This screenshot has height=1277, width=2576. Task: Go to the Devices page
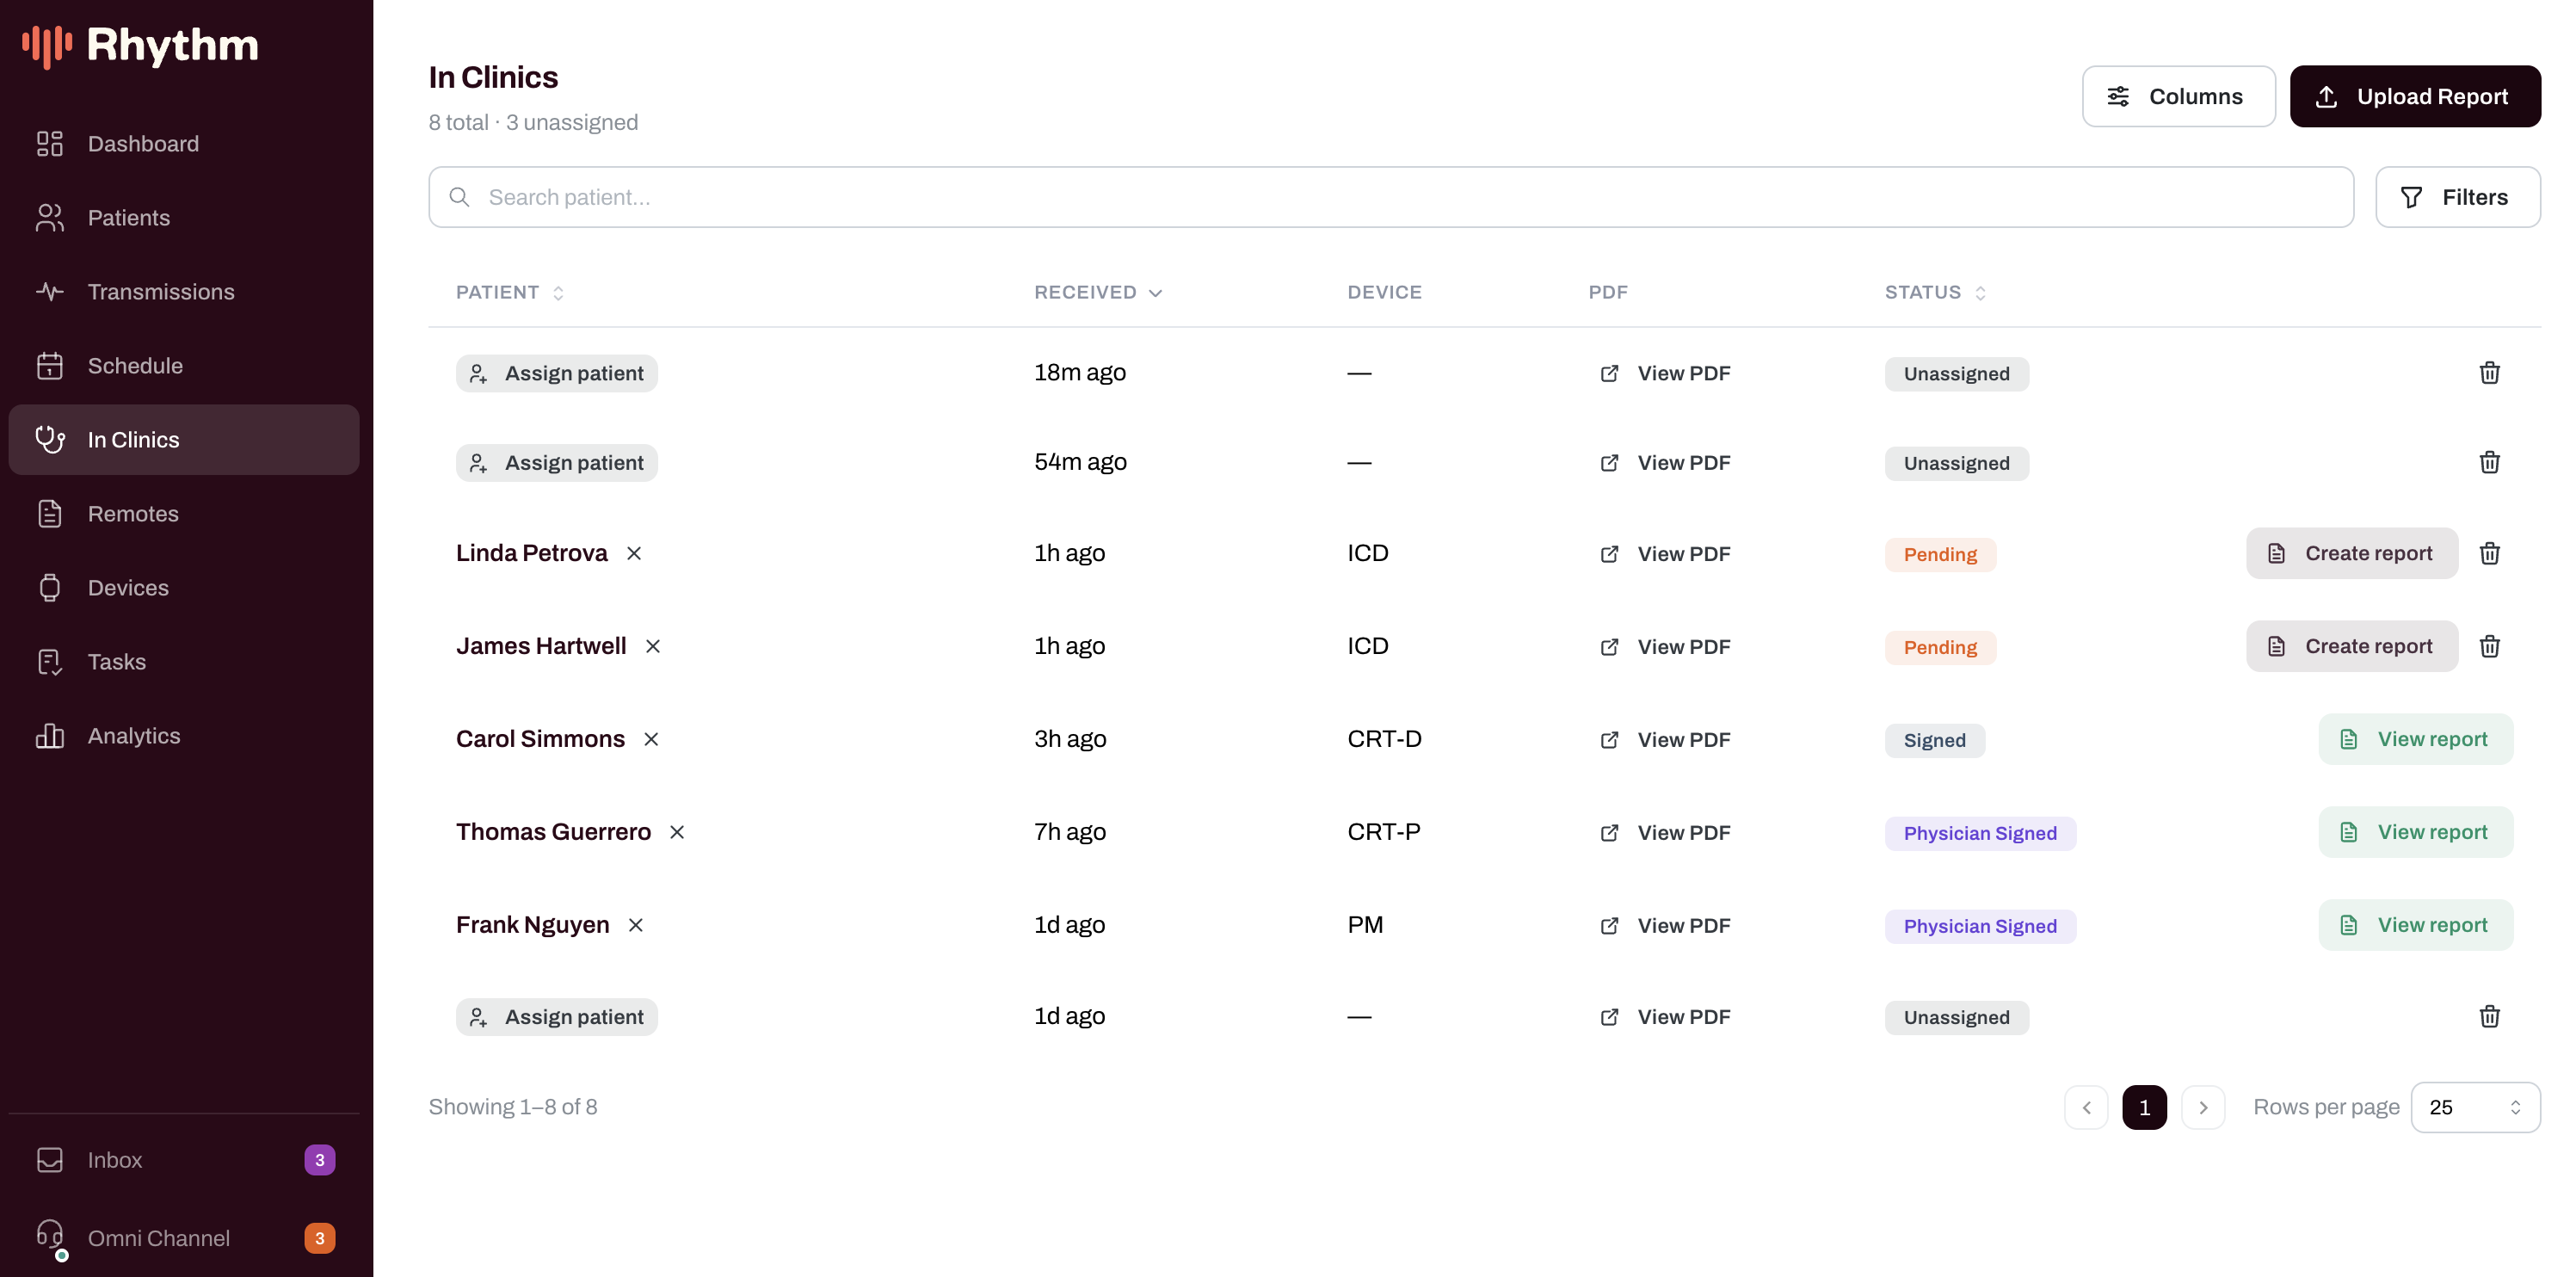click(184, 588)
